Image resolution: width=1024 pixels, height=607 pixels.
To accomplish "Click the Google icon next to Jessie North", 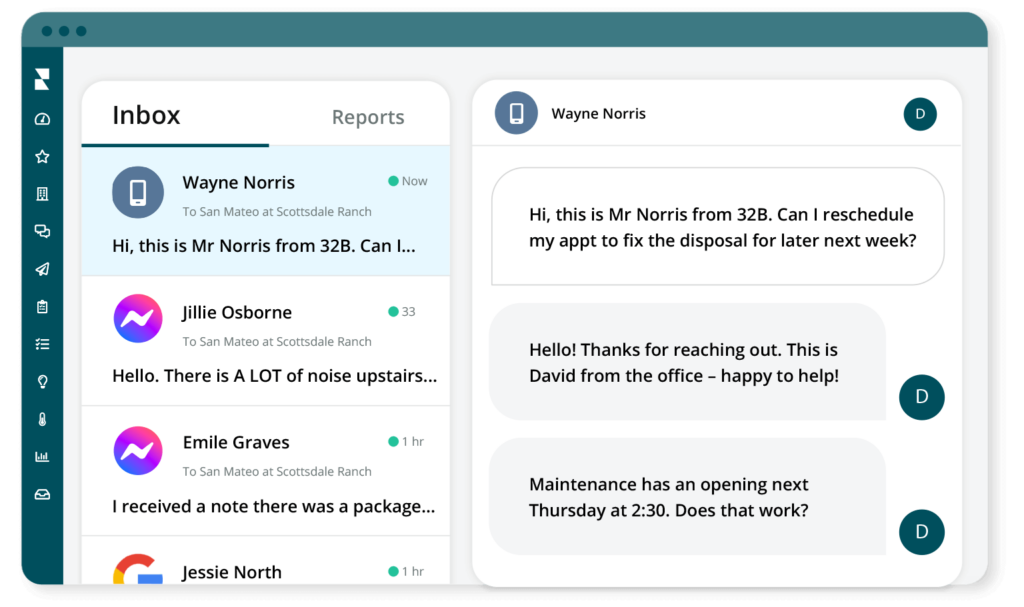I will tap(138, 573).
